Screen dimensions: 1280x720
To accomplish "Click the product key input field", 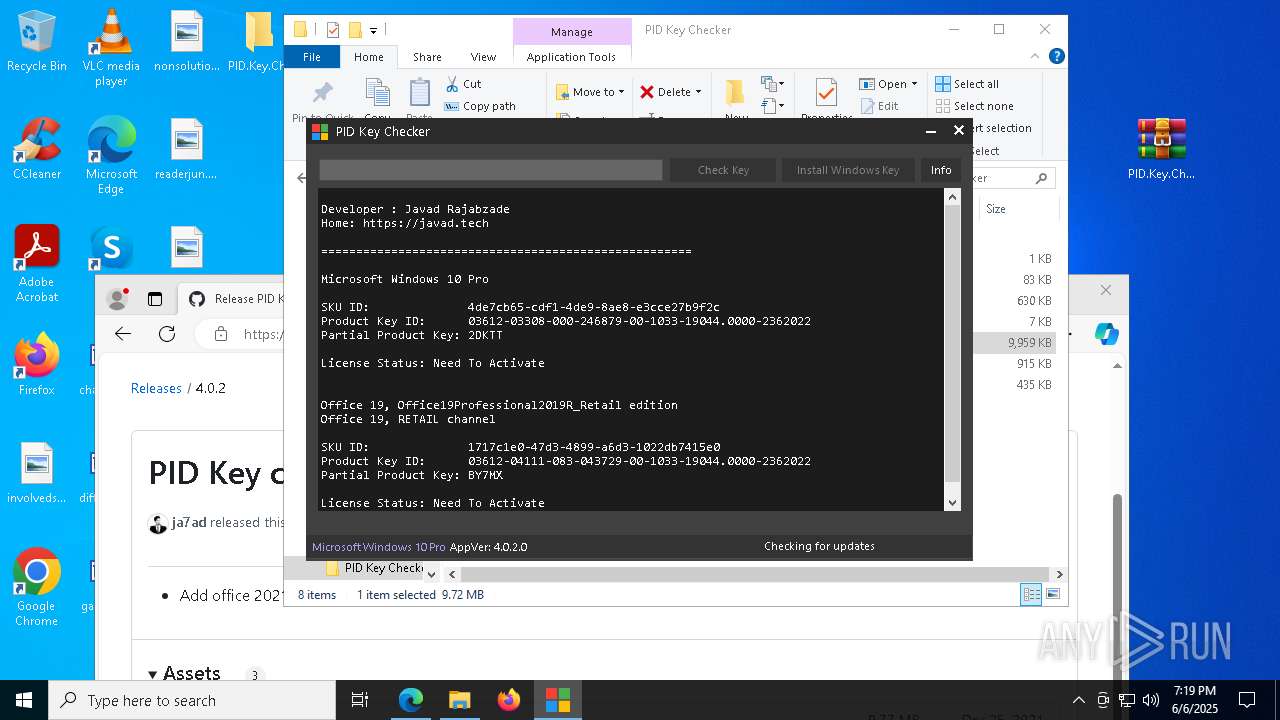I will coord(490,170).
